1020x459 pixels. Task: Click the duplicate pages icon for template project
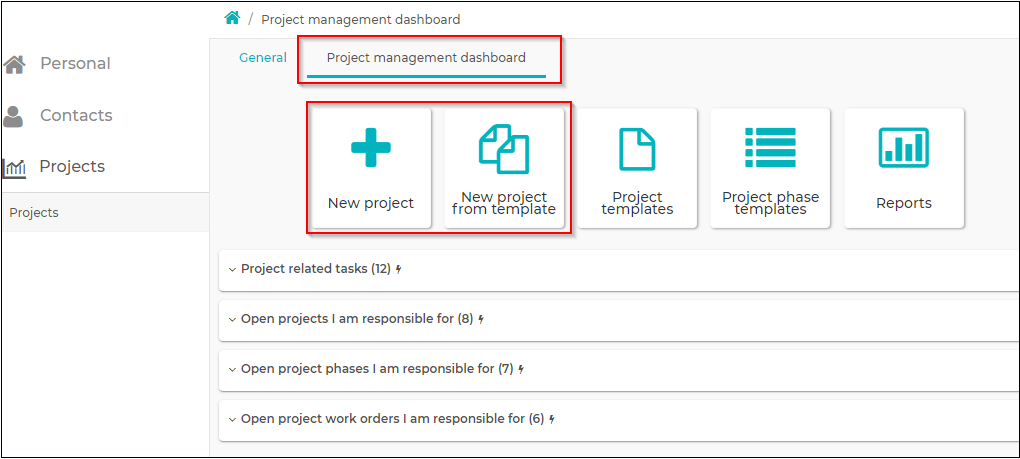pyautogui.click(x=504, y=148)
